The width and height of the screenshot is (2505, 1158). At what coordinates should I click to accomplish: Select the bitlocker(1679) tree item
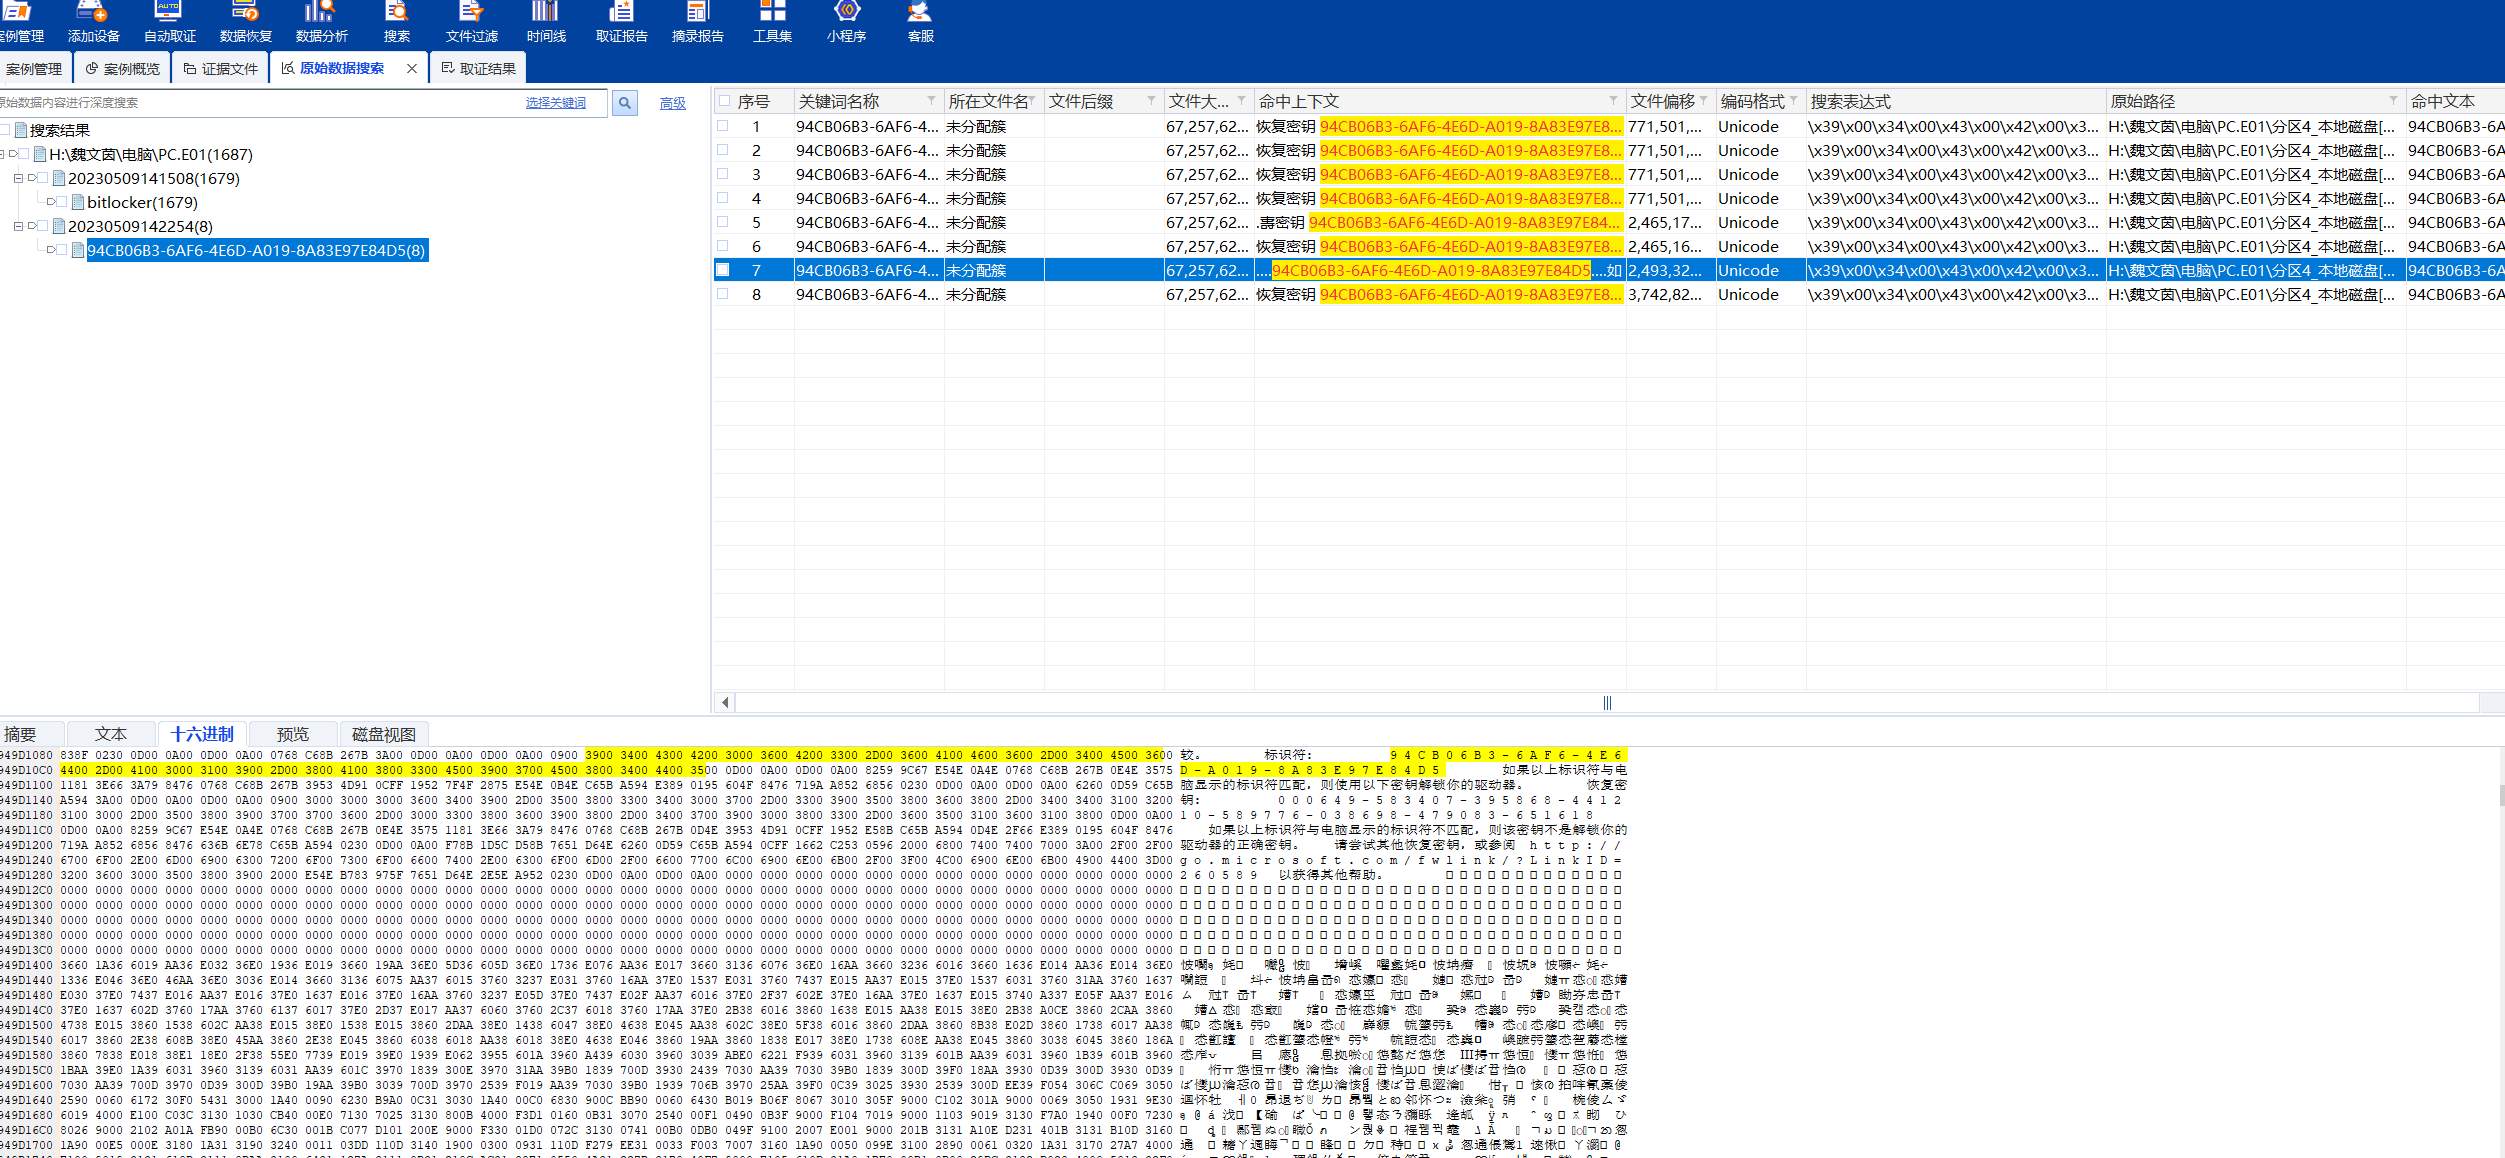[x=142, y=202]
